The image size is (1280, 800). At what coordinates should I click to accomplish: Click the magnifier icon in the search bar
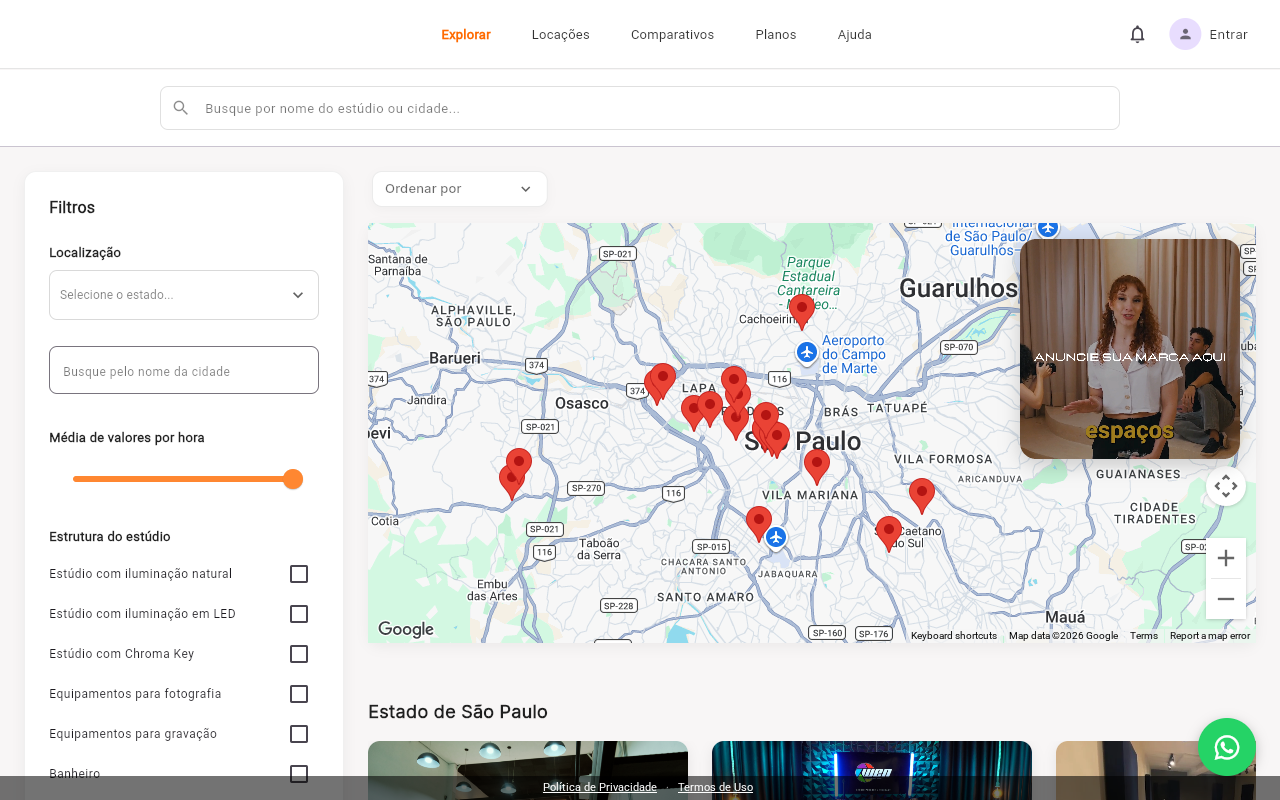pos(181,108)
